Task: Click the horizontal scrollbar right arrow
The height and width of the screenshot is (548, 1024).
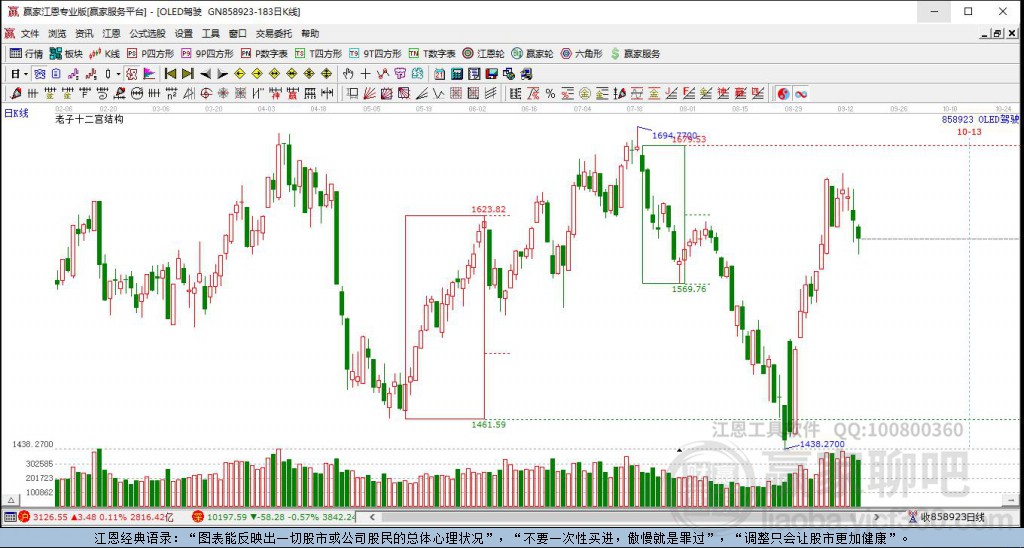Action: click(877, 517)
